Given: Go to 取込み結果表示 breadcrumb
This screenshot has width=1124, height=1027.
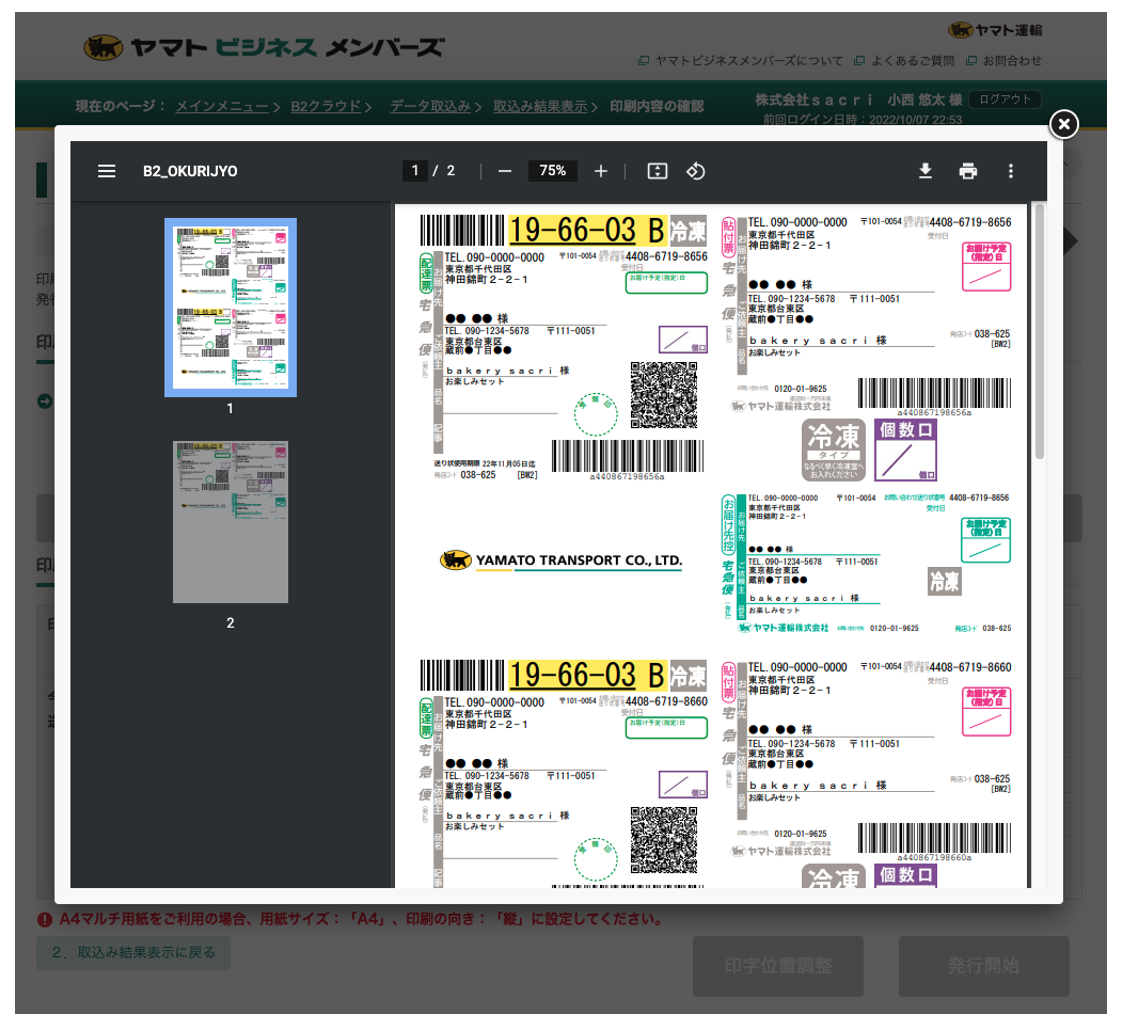Looking at the screenshot, I should click(x=540, y=107).
